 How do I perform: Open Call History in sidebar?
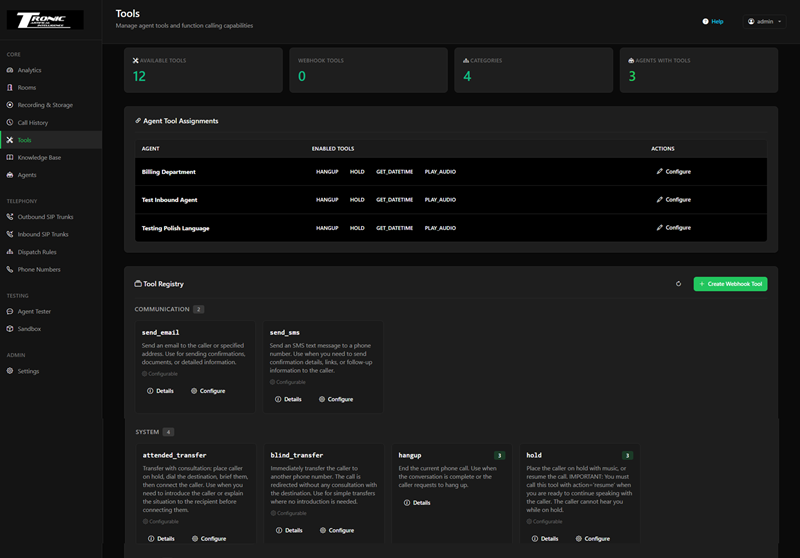[33, 123]
